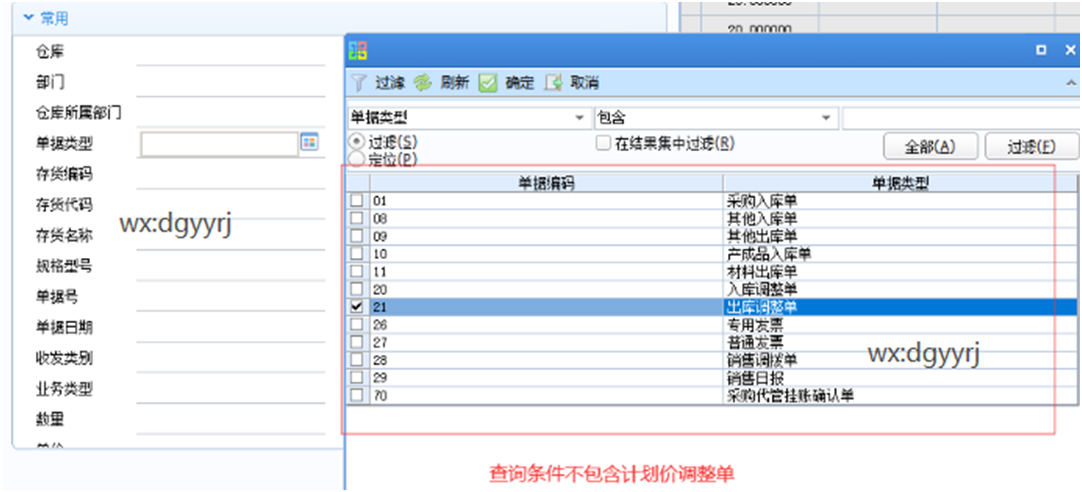Click the 部门 field in left panel
1082x492 pixels.
(x=231, y=83)
